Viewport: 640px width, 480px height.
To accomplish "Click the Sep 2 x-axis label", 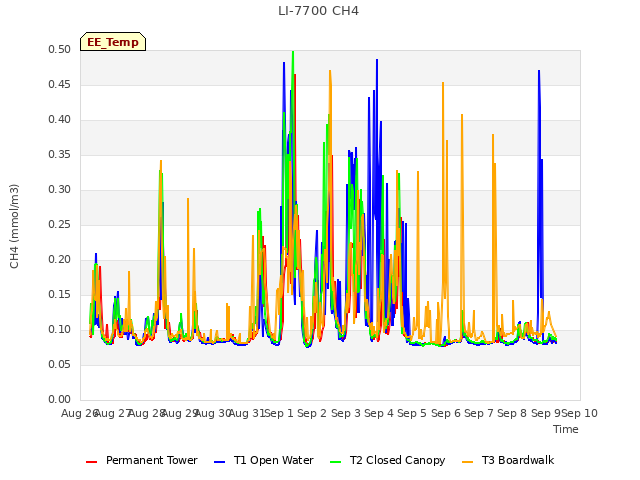I will [312, 413].
